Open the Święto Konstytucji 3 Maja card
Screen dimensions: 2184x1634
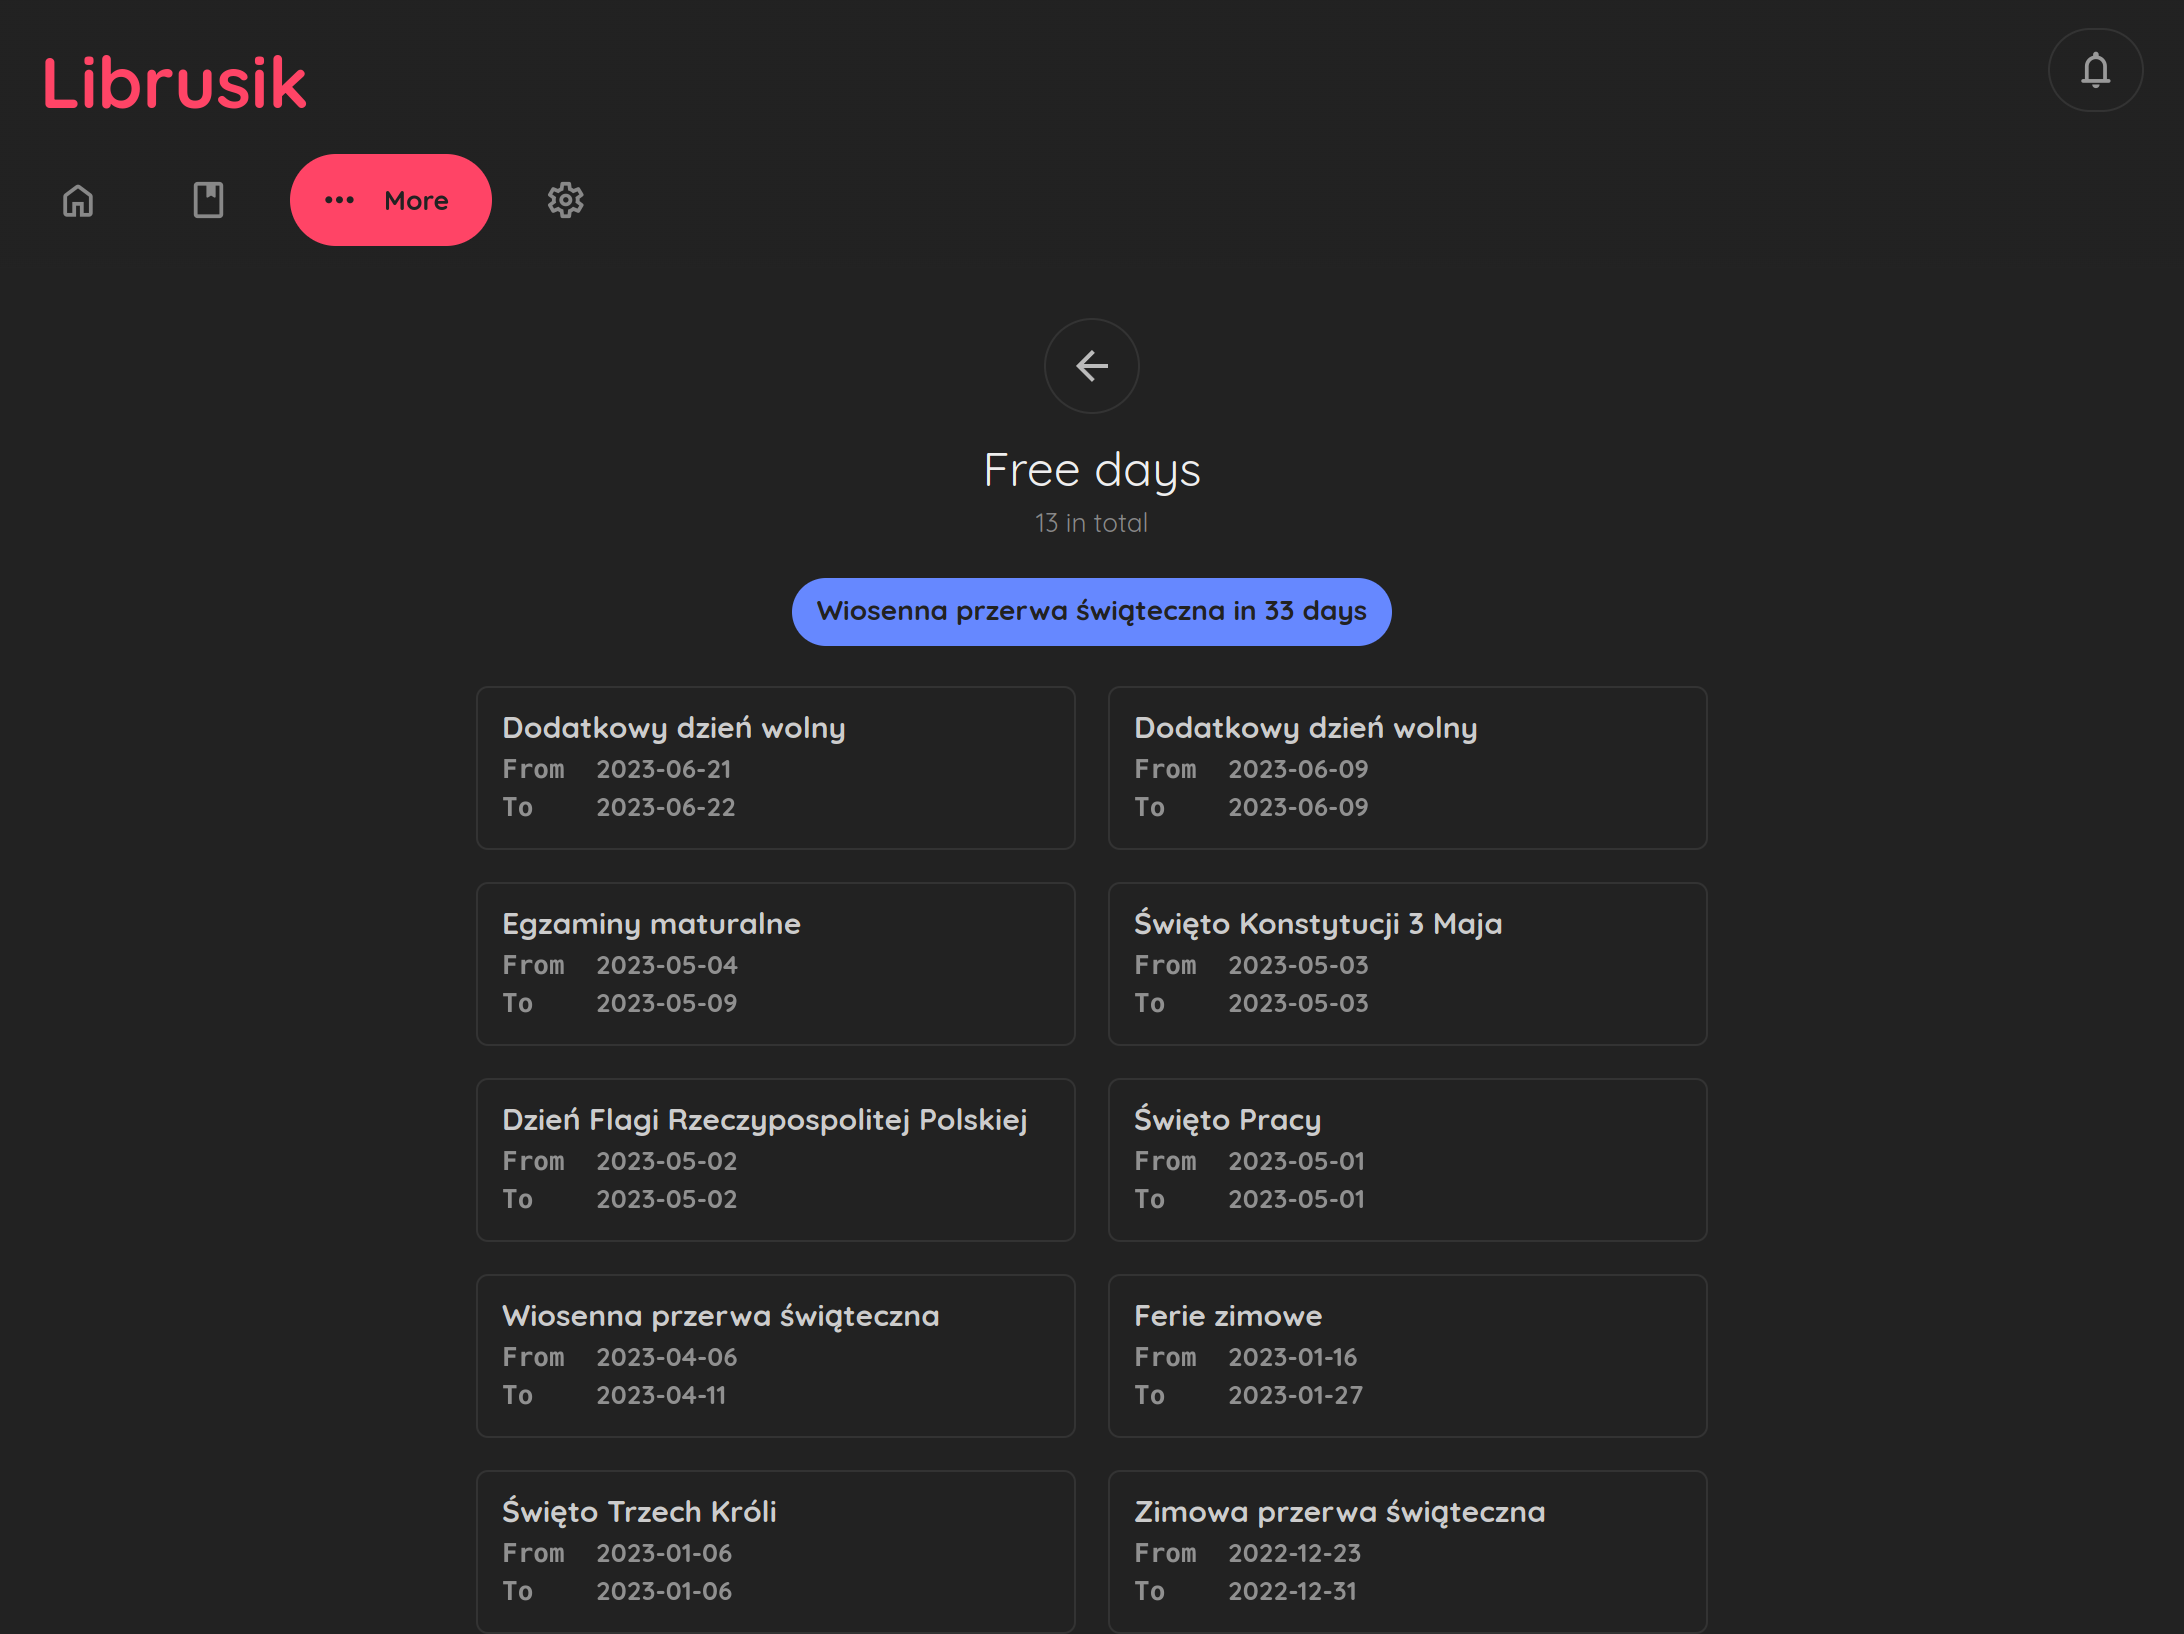(x=1407, y=963)
